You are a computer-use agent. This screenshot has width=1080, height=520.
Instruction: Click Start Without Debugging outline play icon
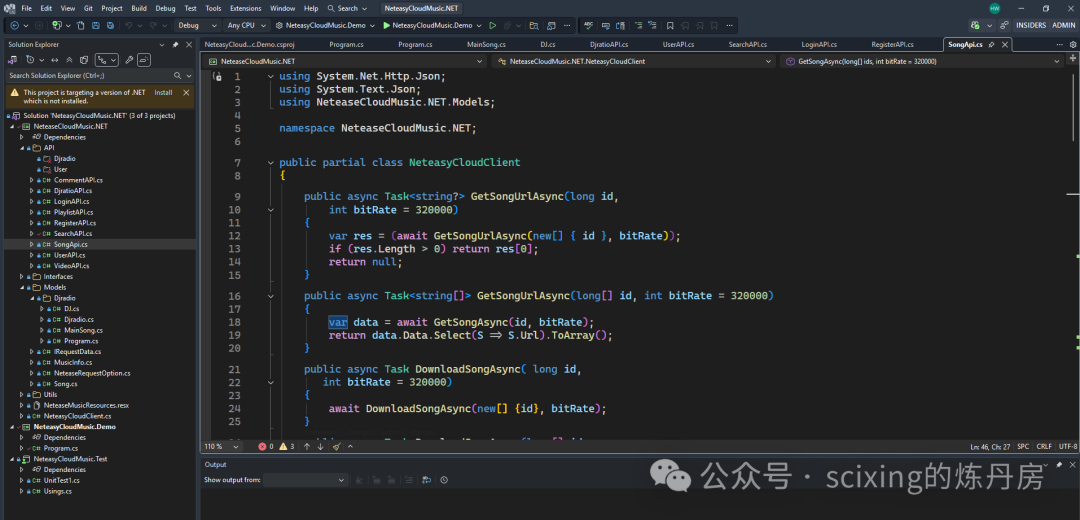(x=492, y=25)
